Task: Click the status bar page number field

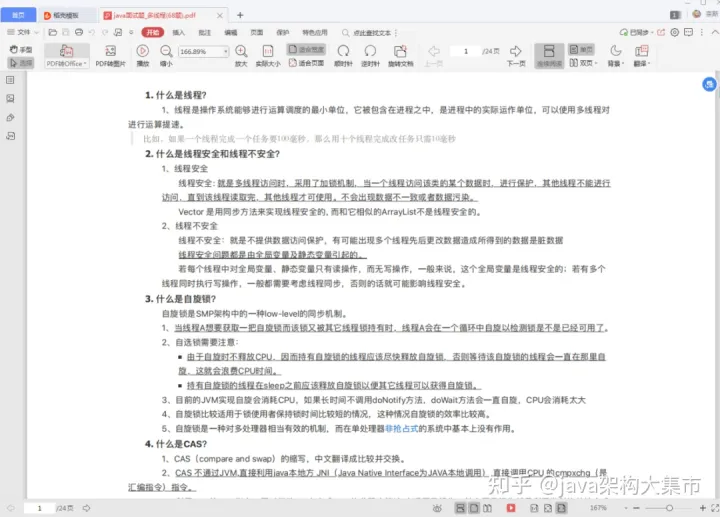Action: pyautogui.click(x=39, y=508)
